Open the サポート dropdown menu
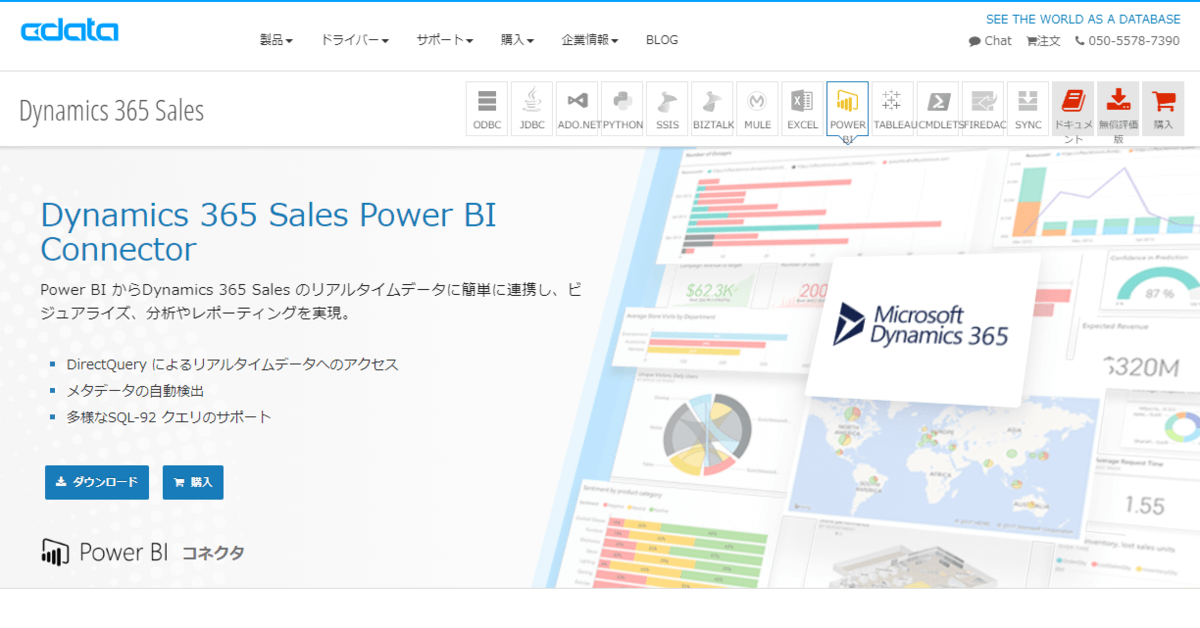The height and width of the screenshot is (628, 1200). click(x=445, y=40)
